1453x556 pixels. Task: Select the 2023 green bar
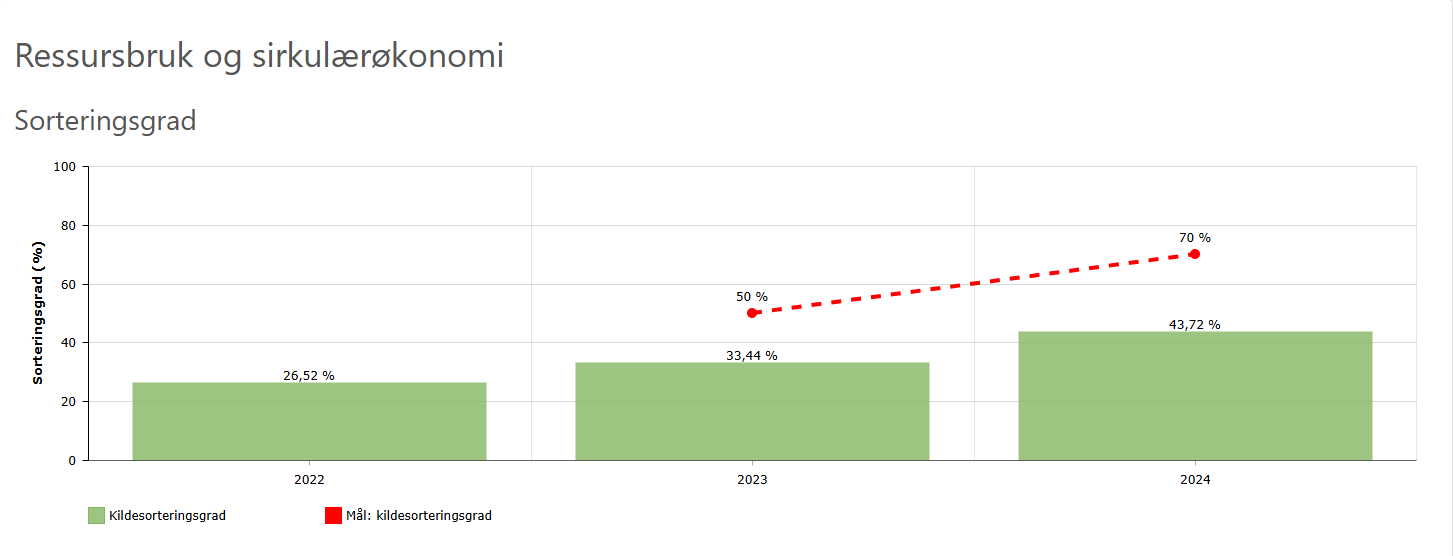tap(752, 412)
